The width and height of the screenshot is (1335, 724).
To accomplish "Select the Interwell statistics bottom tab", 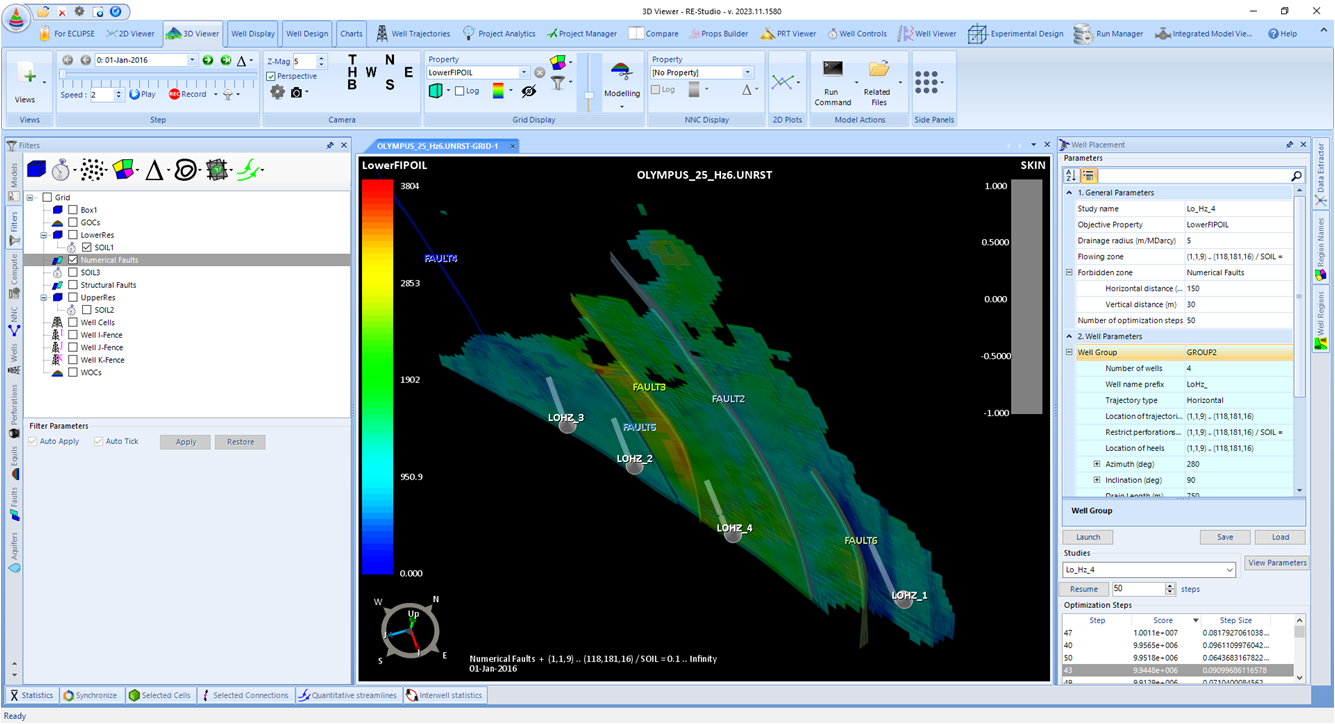I will 445,695.
